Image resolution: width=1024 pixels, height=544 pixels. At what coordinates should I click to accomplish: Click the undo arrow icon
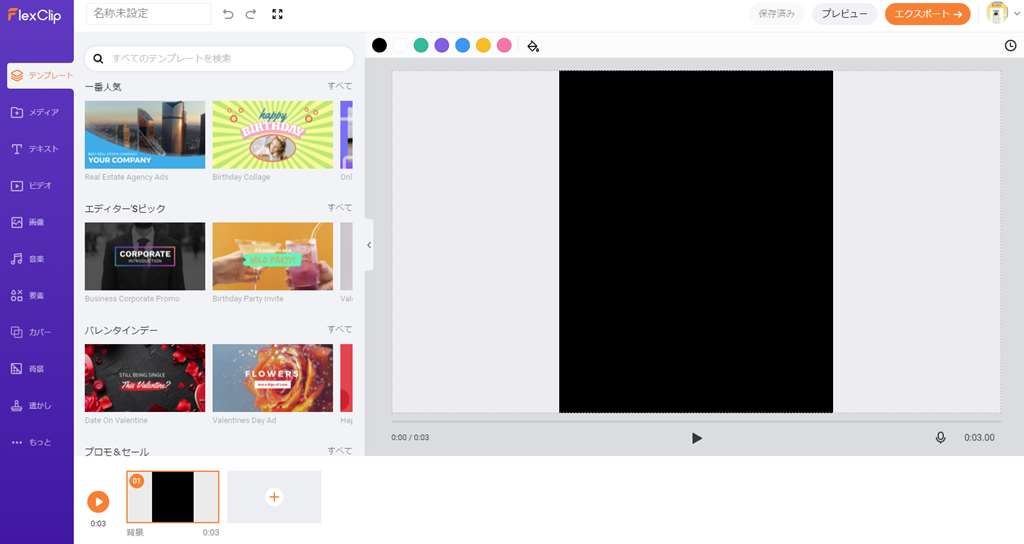(228, 14)
